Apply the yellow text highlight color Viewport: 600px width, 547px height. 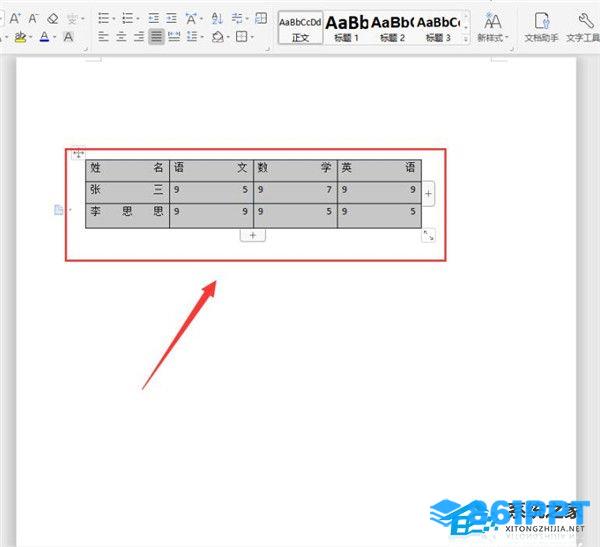[x=20, y=37]
